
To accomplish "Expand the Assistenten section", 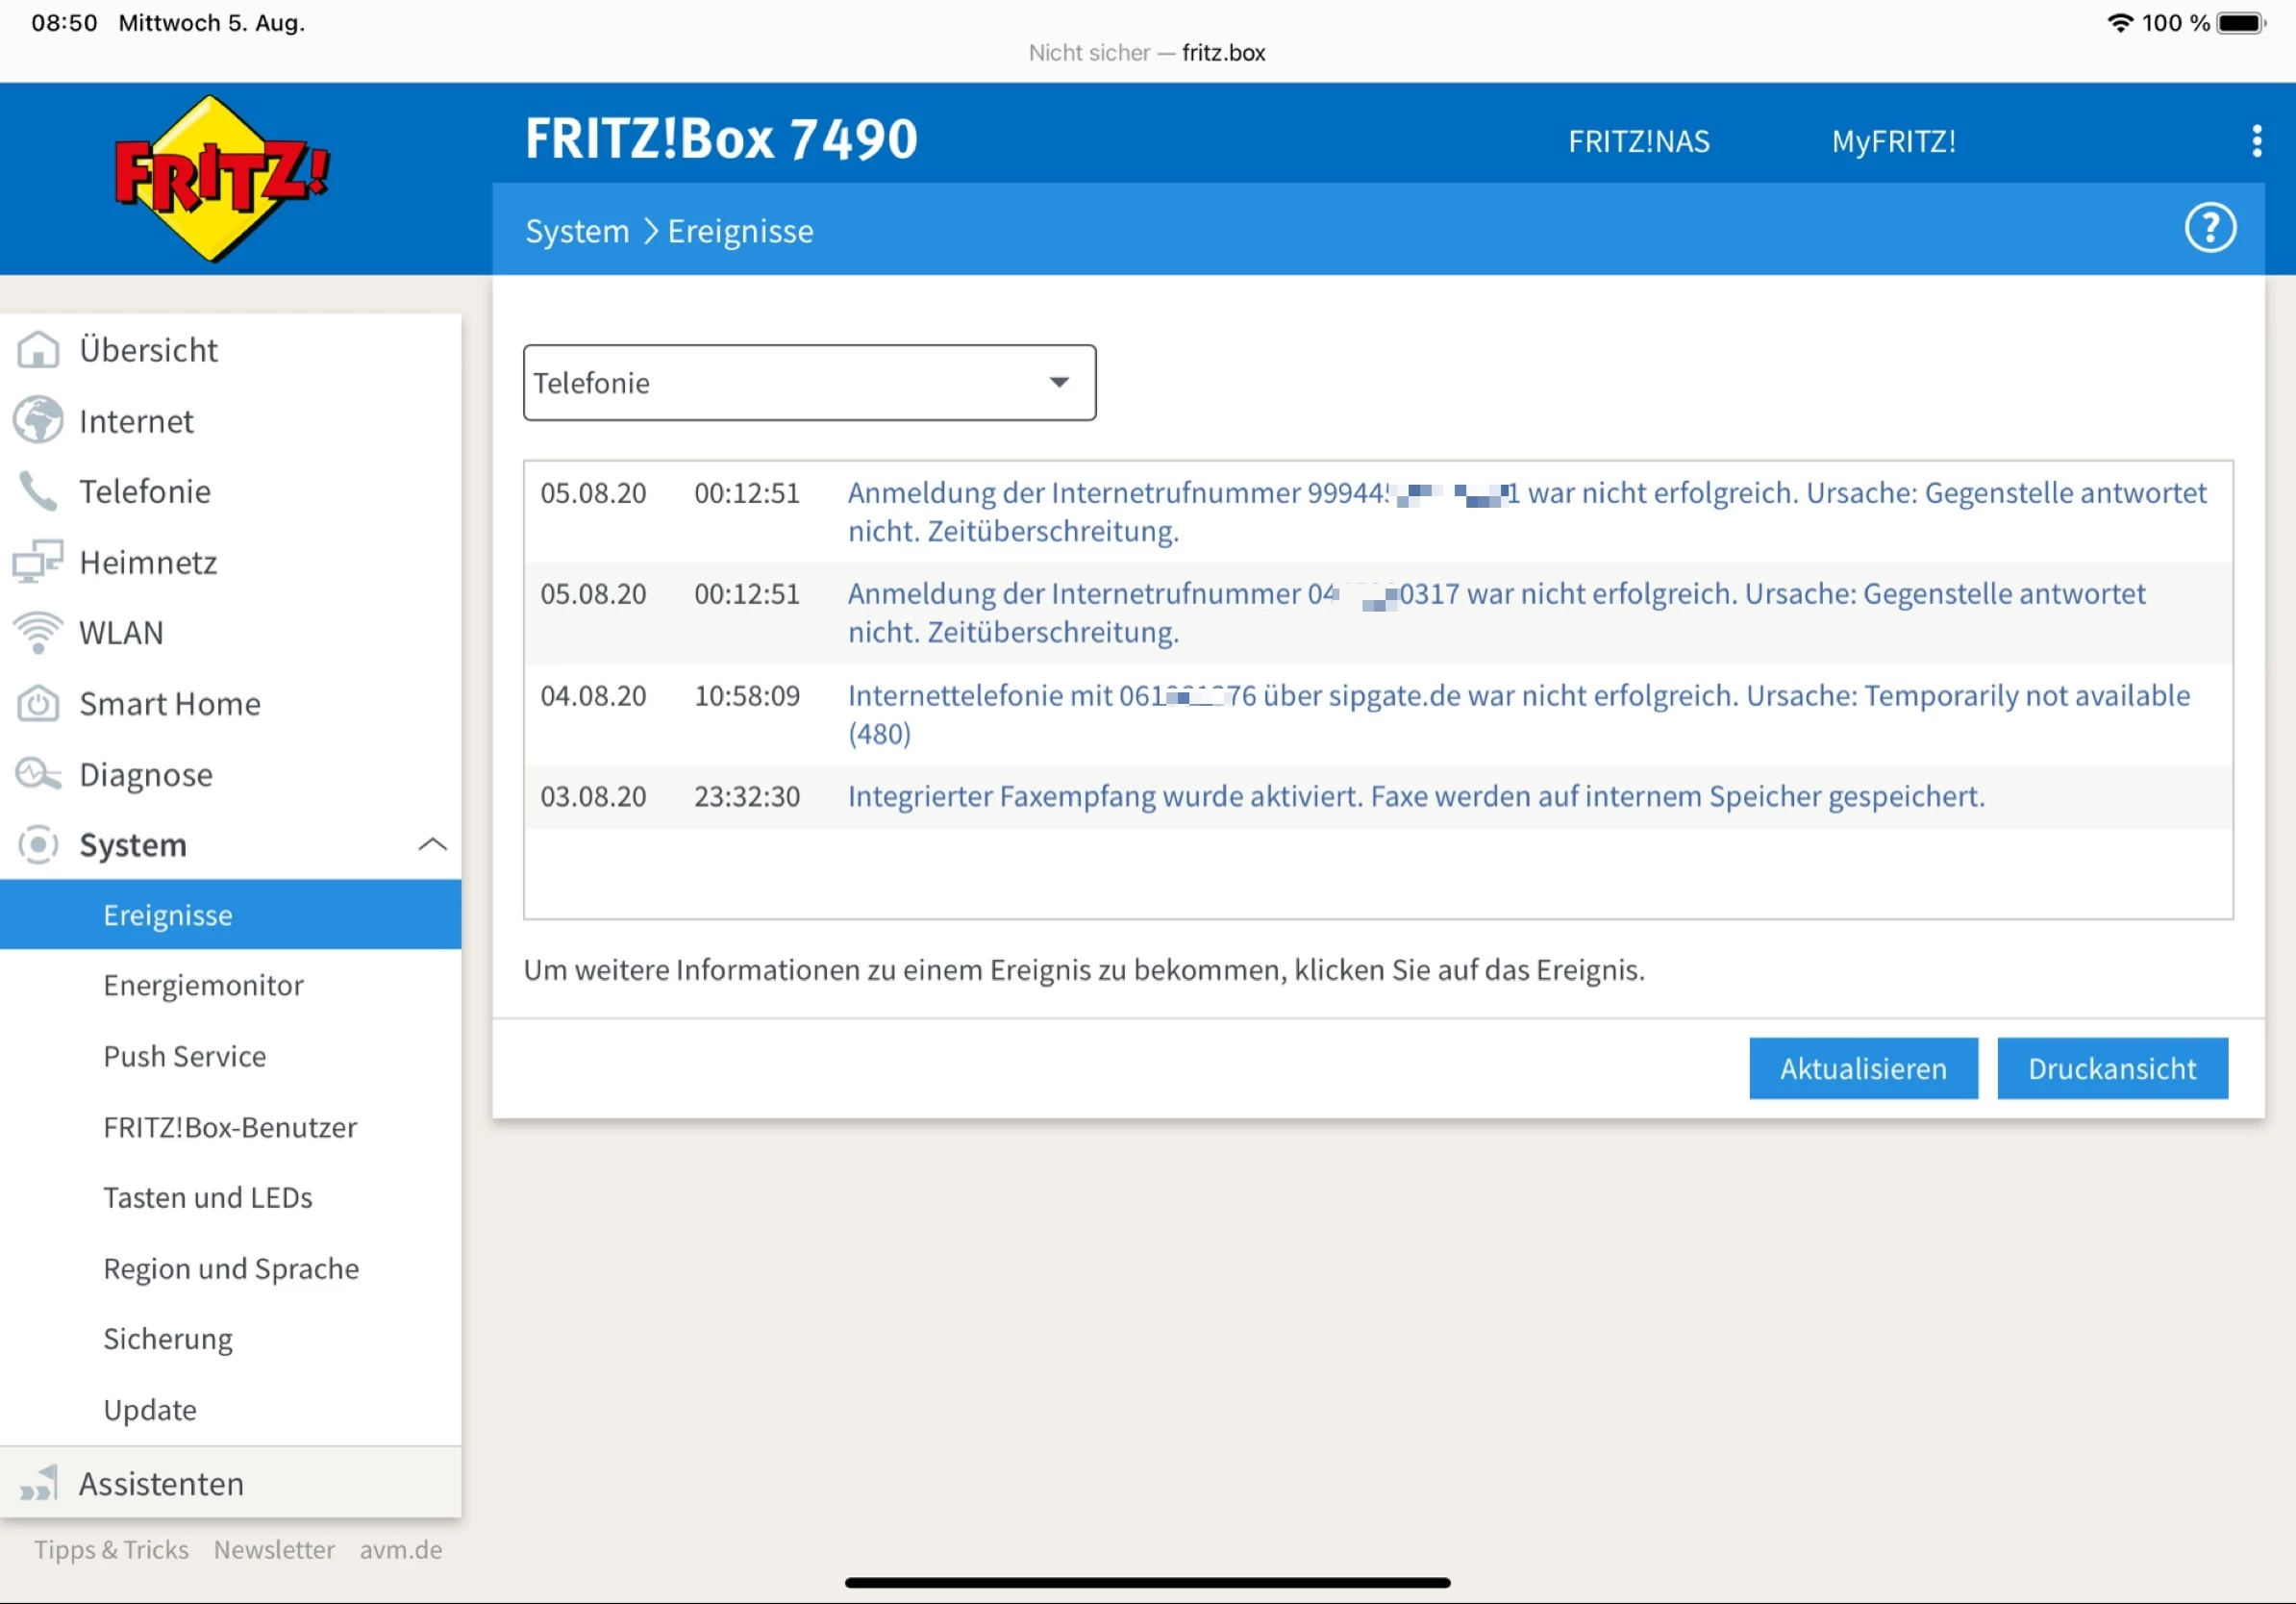I will pos(160,1483).
